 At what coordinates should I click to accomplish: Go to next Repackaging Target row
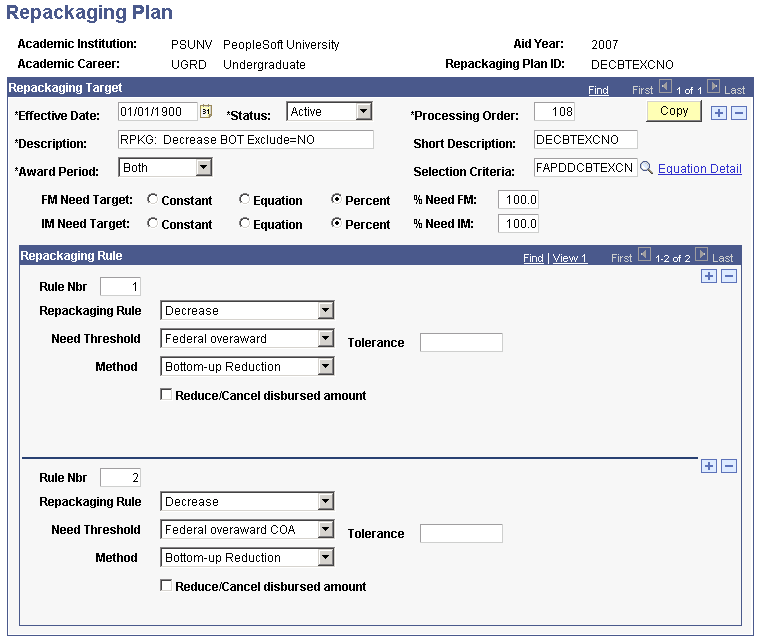pyautogui.click(x=713, y=87)
